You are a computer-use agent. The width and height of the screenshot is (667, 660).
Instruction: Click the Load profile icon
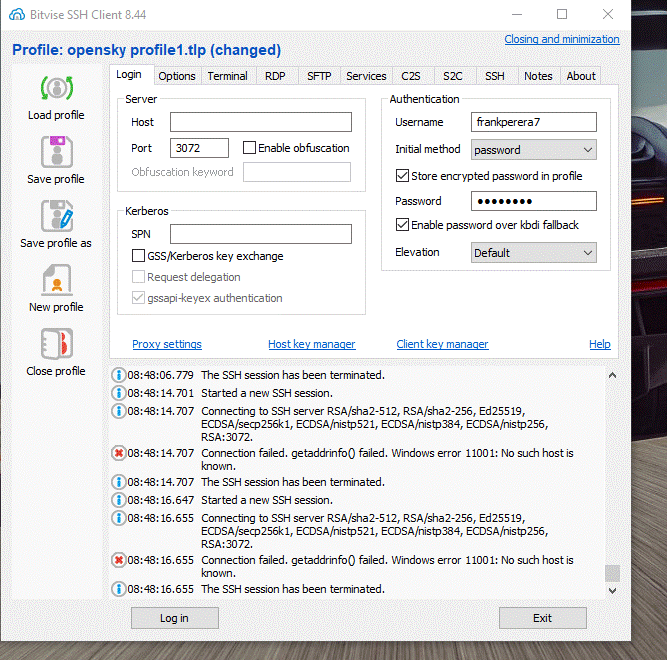coord(57,88)
